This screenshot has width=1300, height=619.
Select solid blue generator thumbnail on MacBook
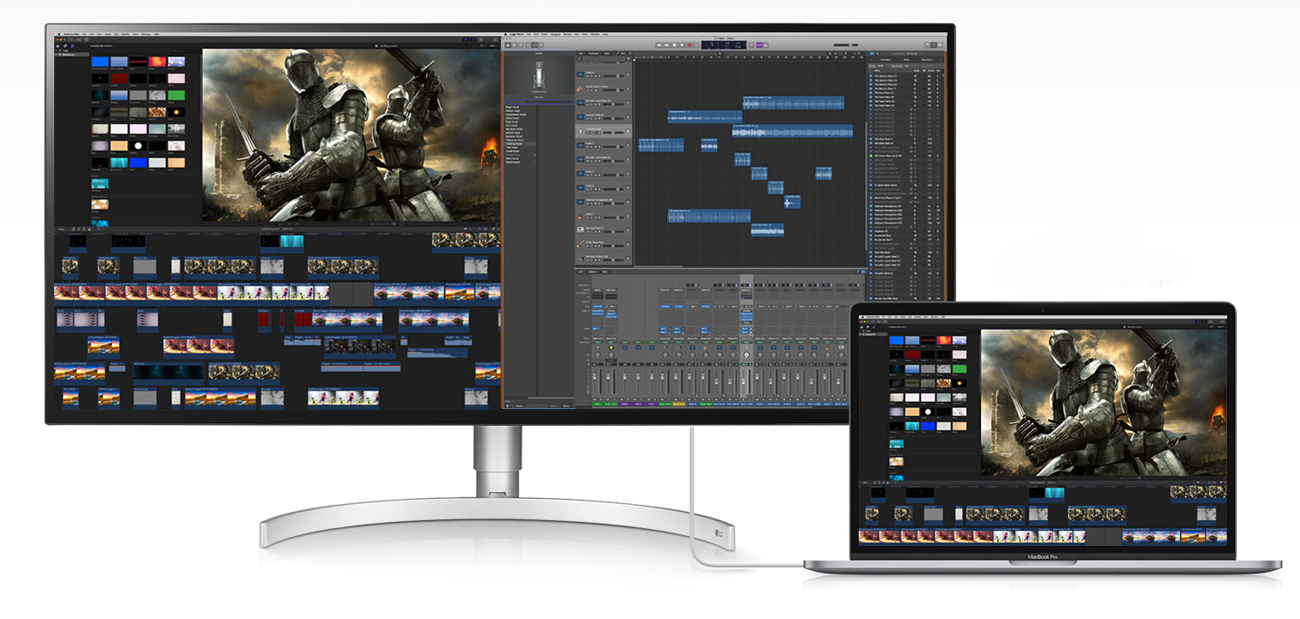click(897, 340)
